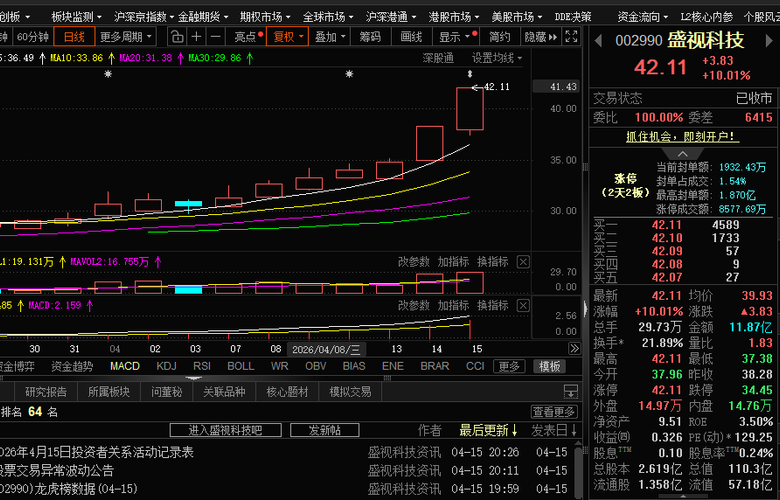Select the MACD indicator tab
The height and width of the screenshot is (500, 780).
[125, 366]
